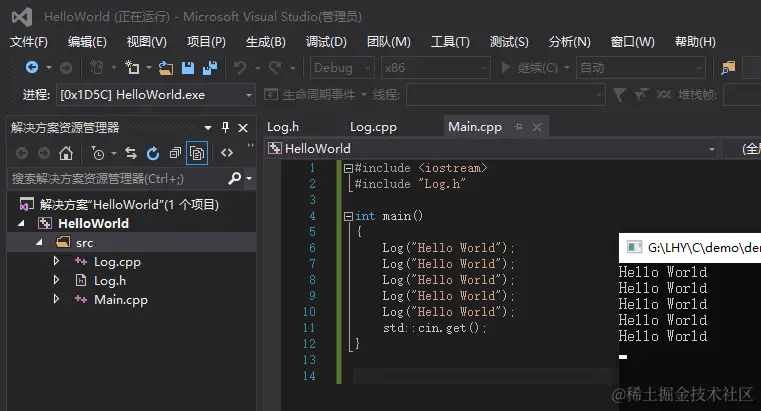The height and width of the screenshot is (411, 761).
Task: Open the 调试(D) menu
Action: coord(326,42)
